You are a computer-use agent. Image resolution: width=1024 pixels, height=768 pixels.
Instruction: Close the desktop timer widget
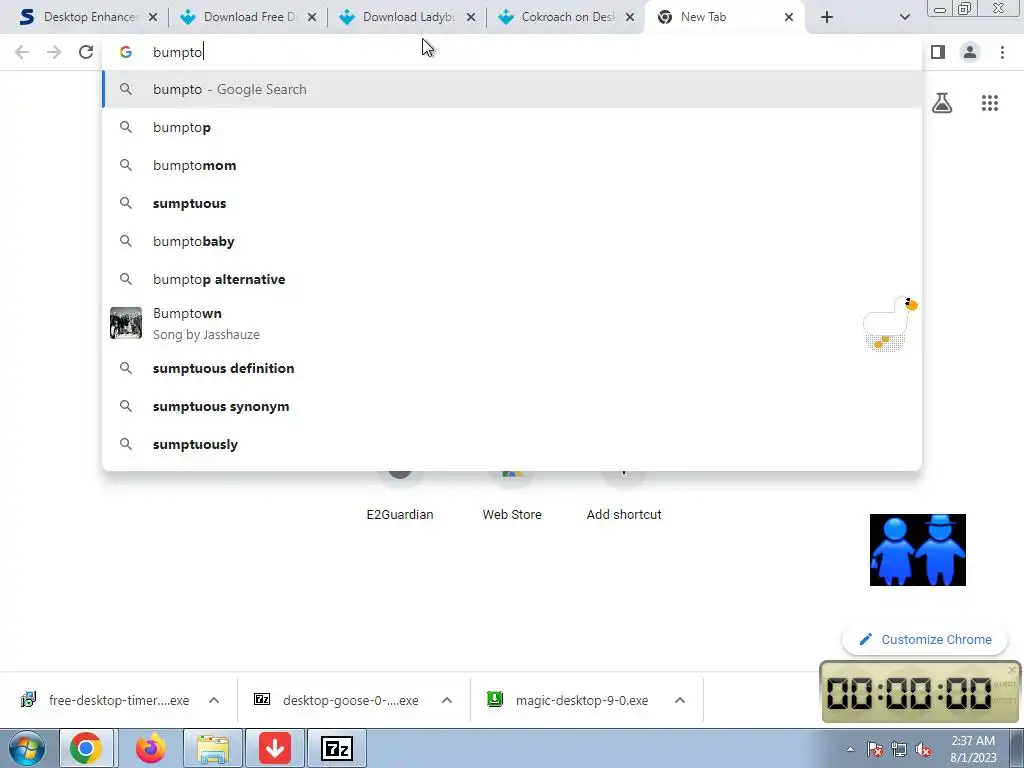coord(1012,669)
